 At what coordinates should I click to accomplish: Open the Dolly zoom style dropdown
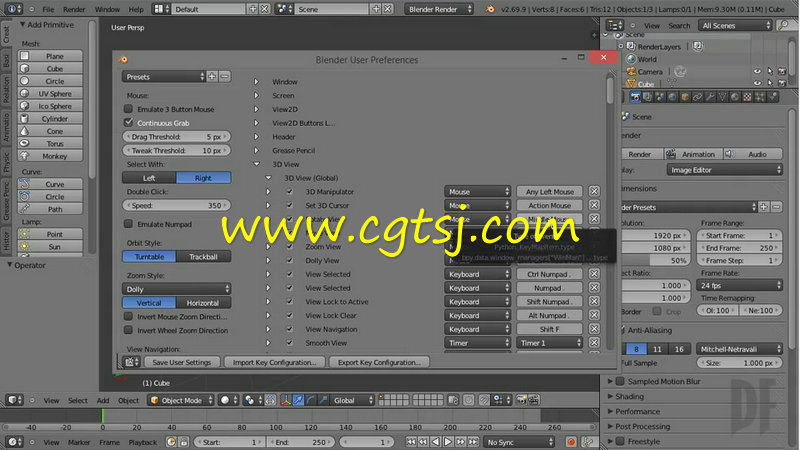tap(177, 289)
